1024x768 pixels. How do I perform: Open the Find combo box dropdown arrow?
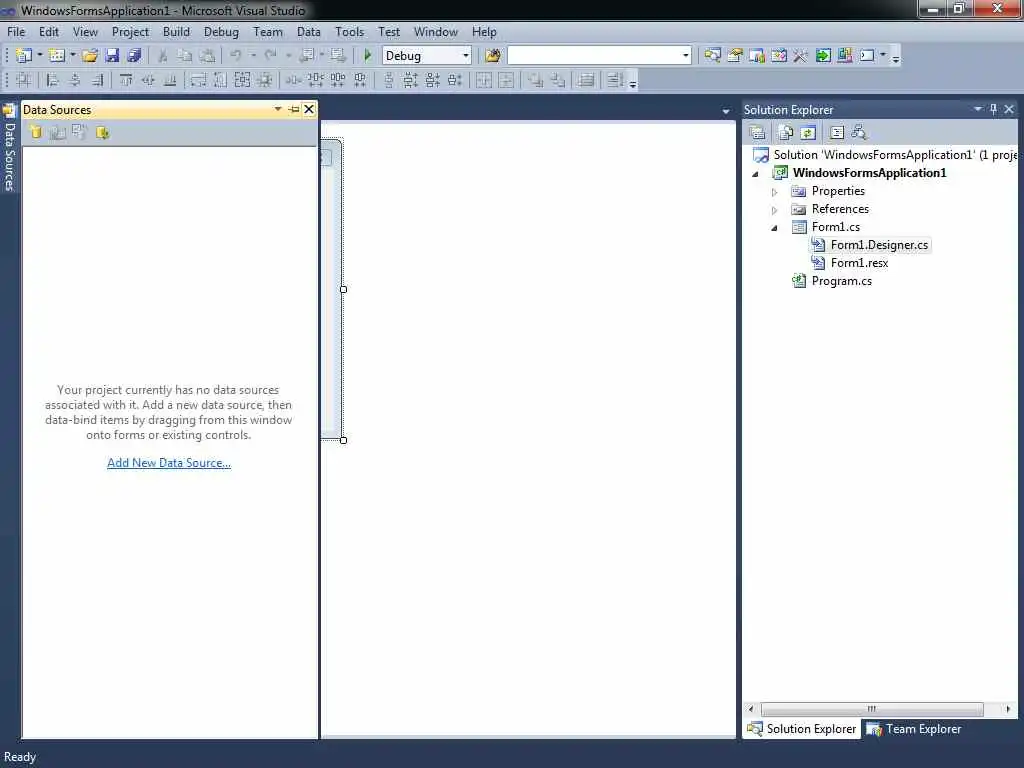(685, 56)
